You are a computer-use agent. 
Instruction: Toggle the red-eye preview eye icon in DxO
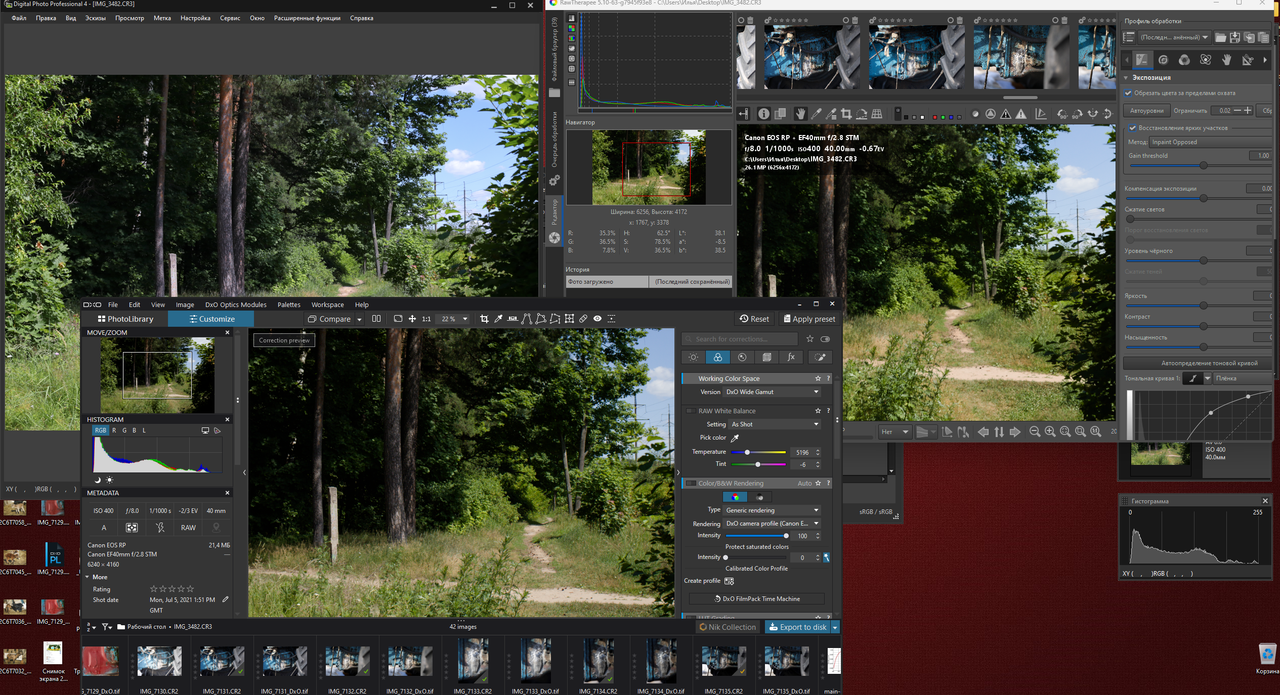pos(597,319)
